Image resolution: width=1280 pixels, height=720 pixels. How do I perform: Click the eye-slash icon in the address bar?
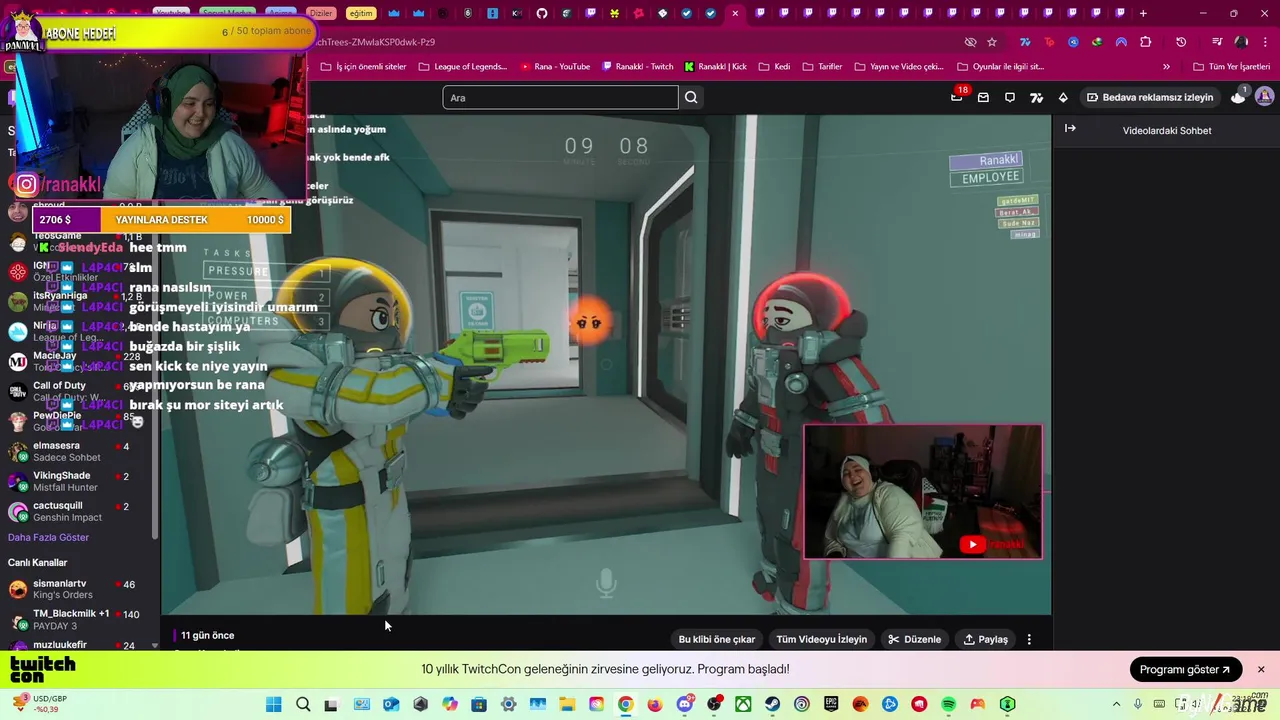tap(970, 42)
